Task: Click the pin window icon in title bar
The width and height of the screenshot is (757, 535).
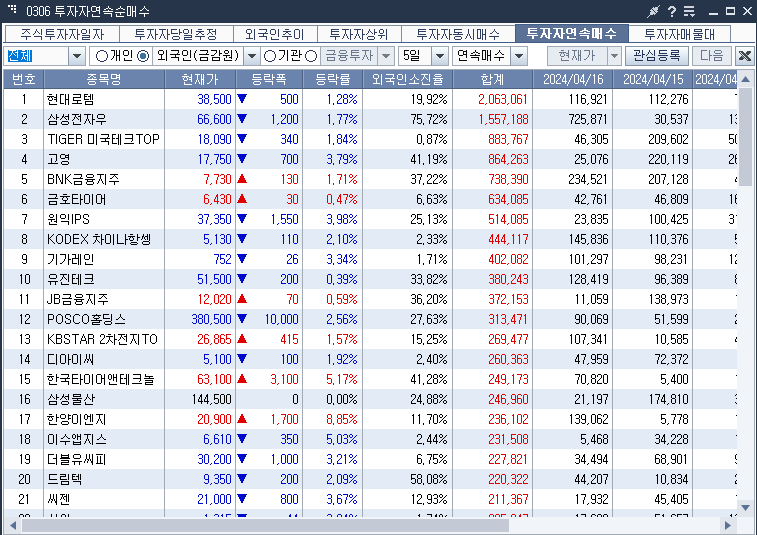Action: coord(653,11)
